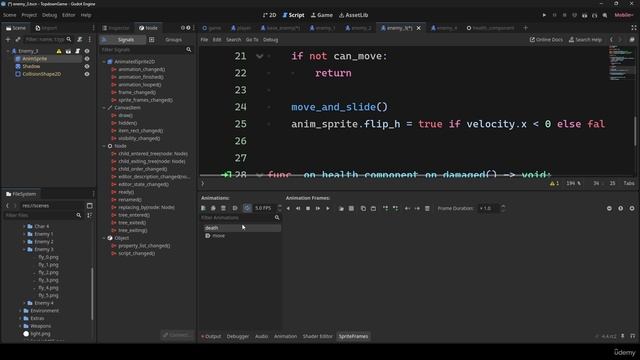Image resolution: width=640 pixels, height=360 pixels.
Task: Click the play animation backwards button
Action: pos(288,208)
